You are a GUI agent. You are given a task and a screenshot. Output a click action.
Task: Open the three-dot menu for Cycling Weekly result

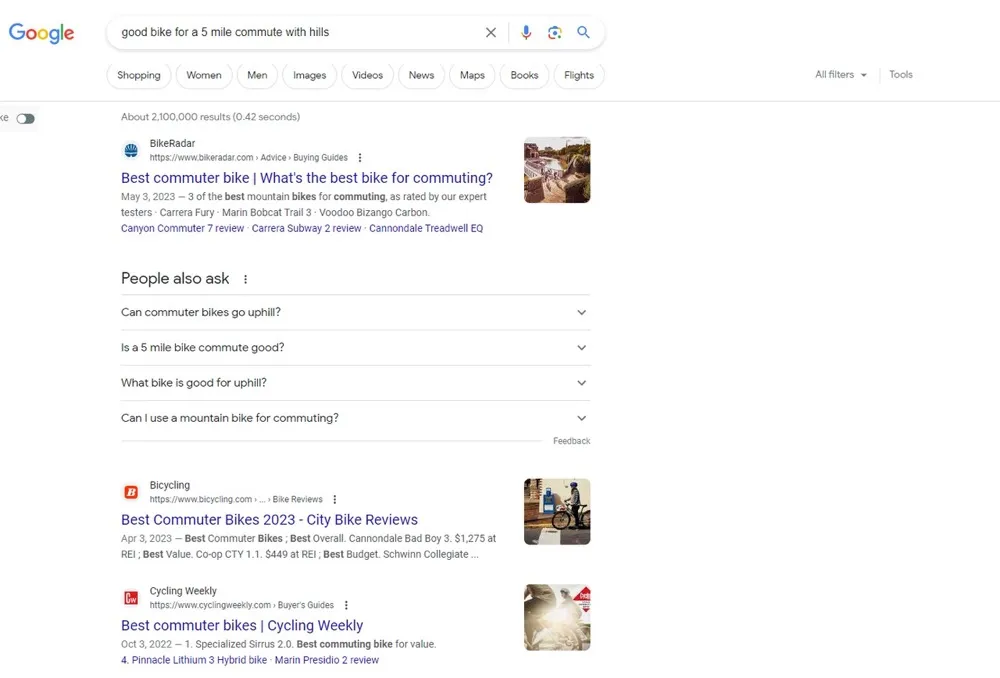click(346, 605)
